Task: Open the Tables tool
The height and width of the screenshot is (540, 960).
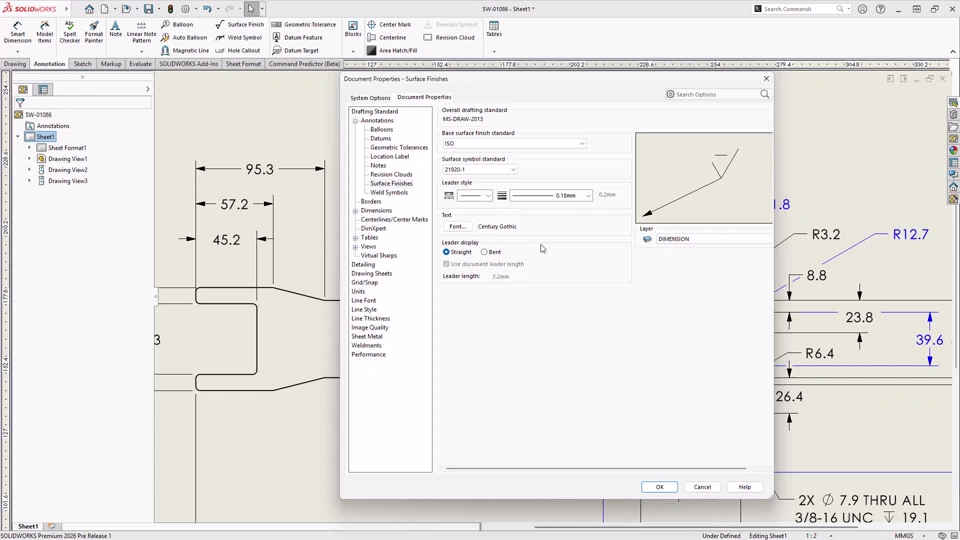Action: coord(494,30)
